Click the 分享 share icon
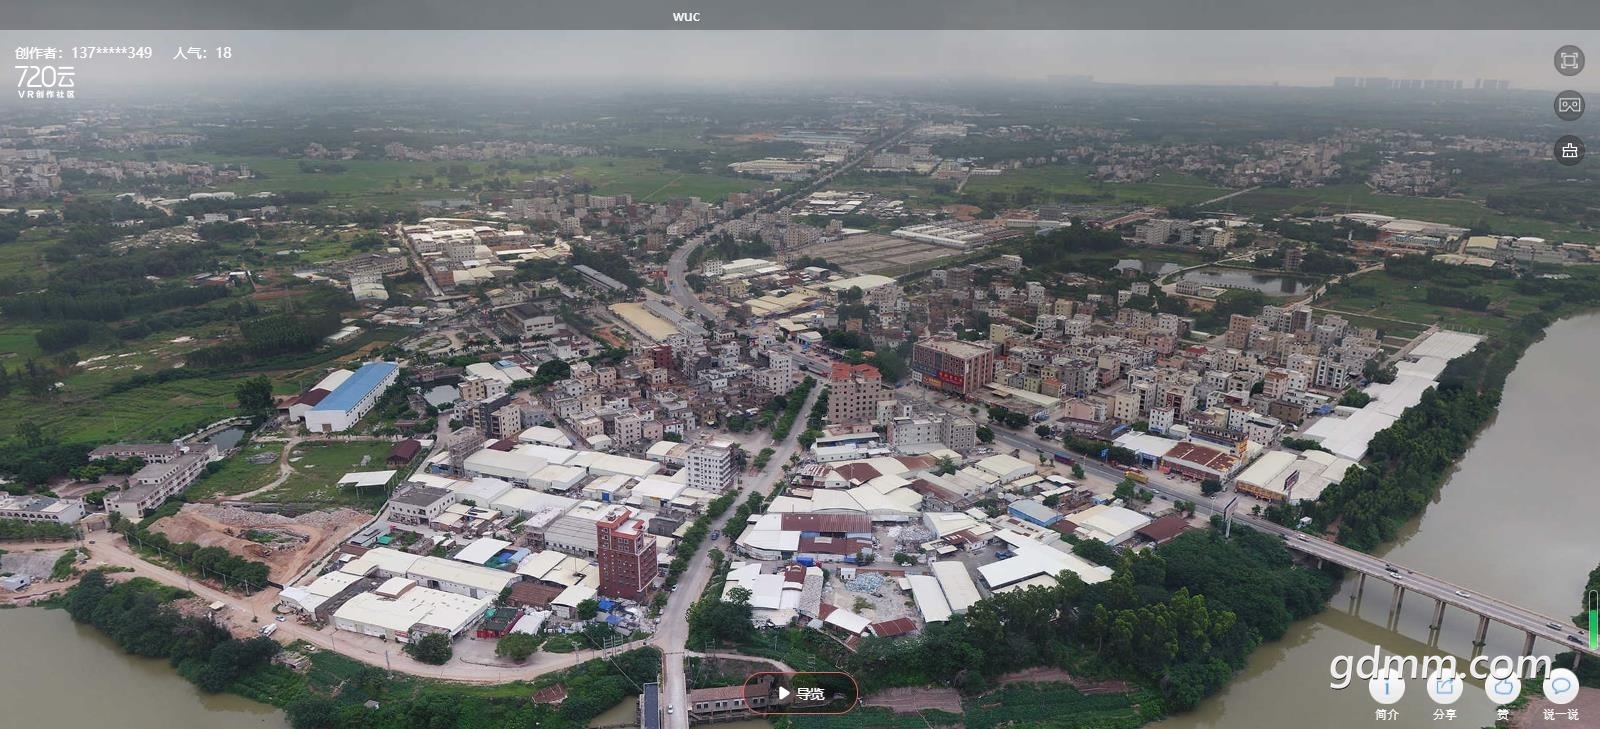This screenshot has height=729, width=1600. 1444,687
